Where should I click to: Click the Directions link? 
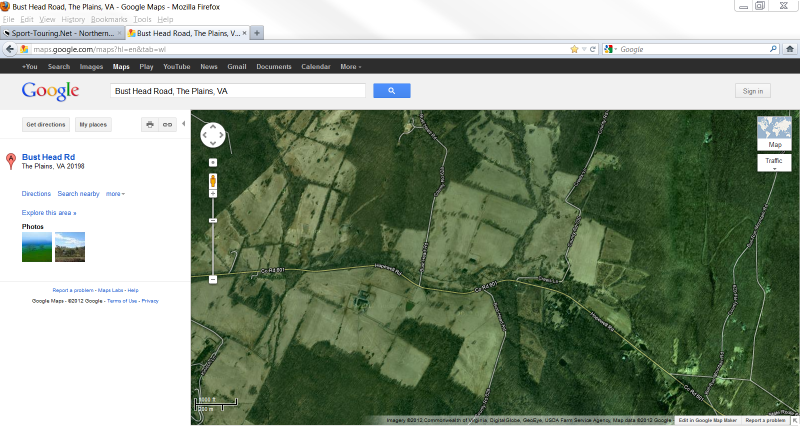pos(36,194)
